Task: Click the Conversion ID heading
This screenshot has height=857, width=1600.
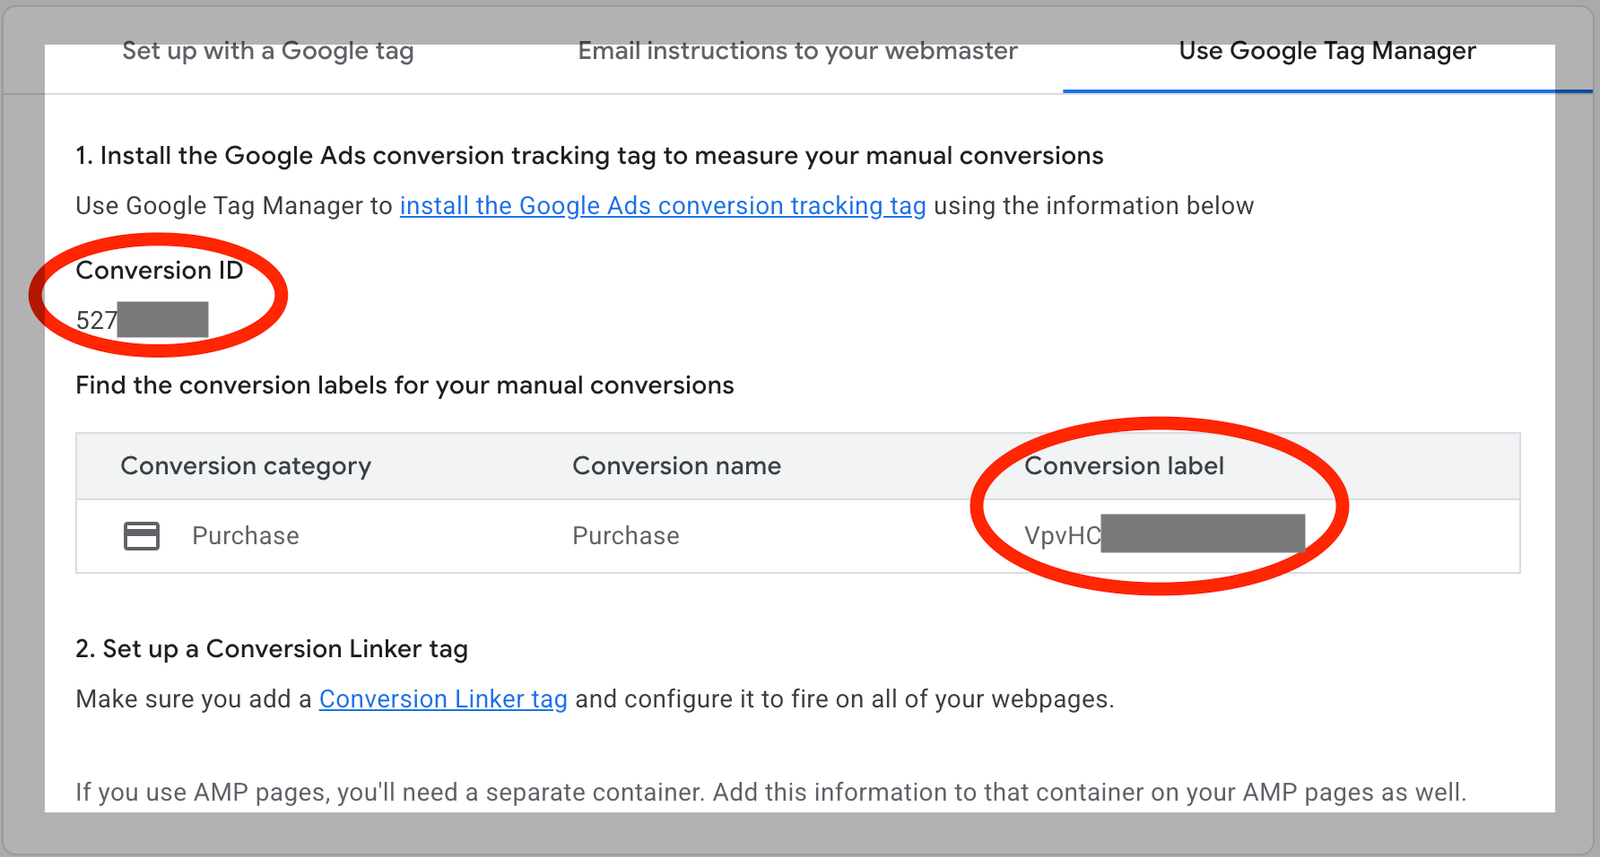Action: (x=160, y=269)
